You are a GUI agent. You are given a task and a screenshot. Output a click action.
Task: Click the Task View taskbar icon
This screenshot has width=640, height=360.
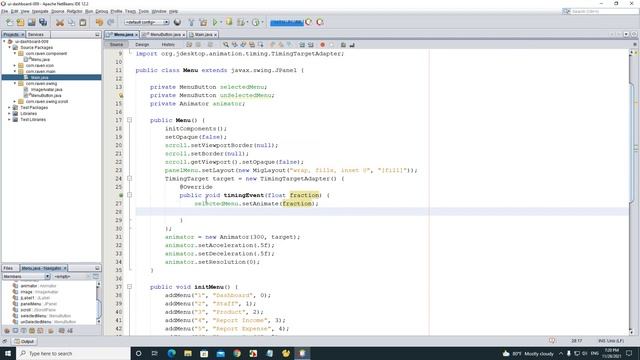click(155, 353)
